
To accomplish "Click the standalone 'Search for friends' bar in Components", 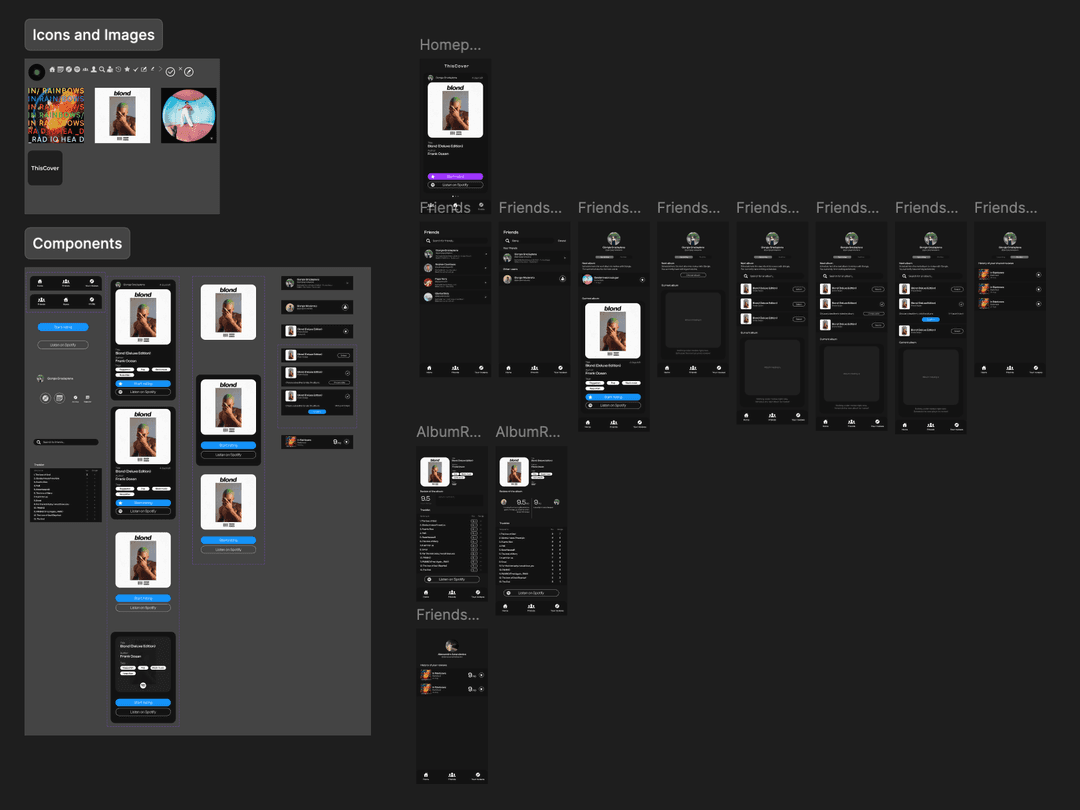I will [x=66, y=442].
